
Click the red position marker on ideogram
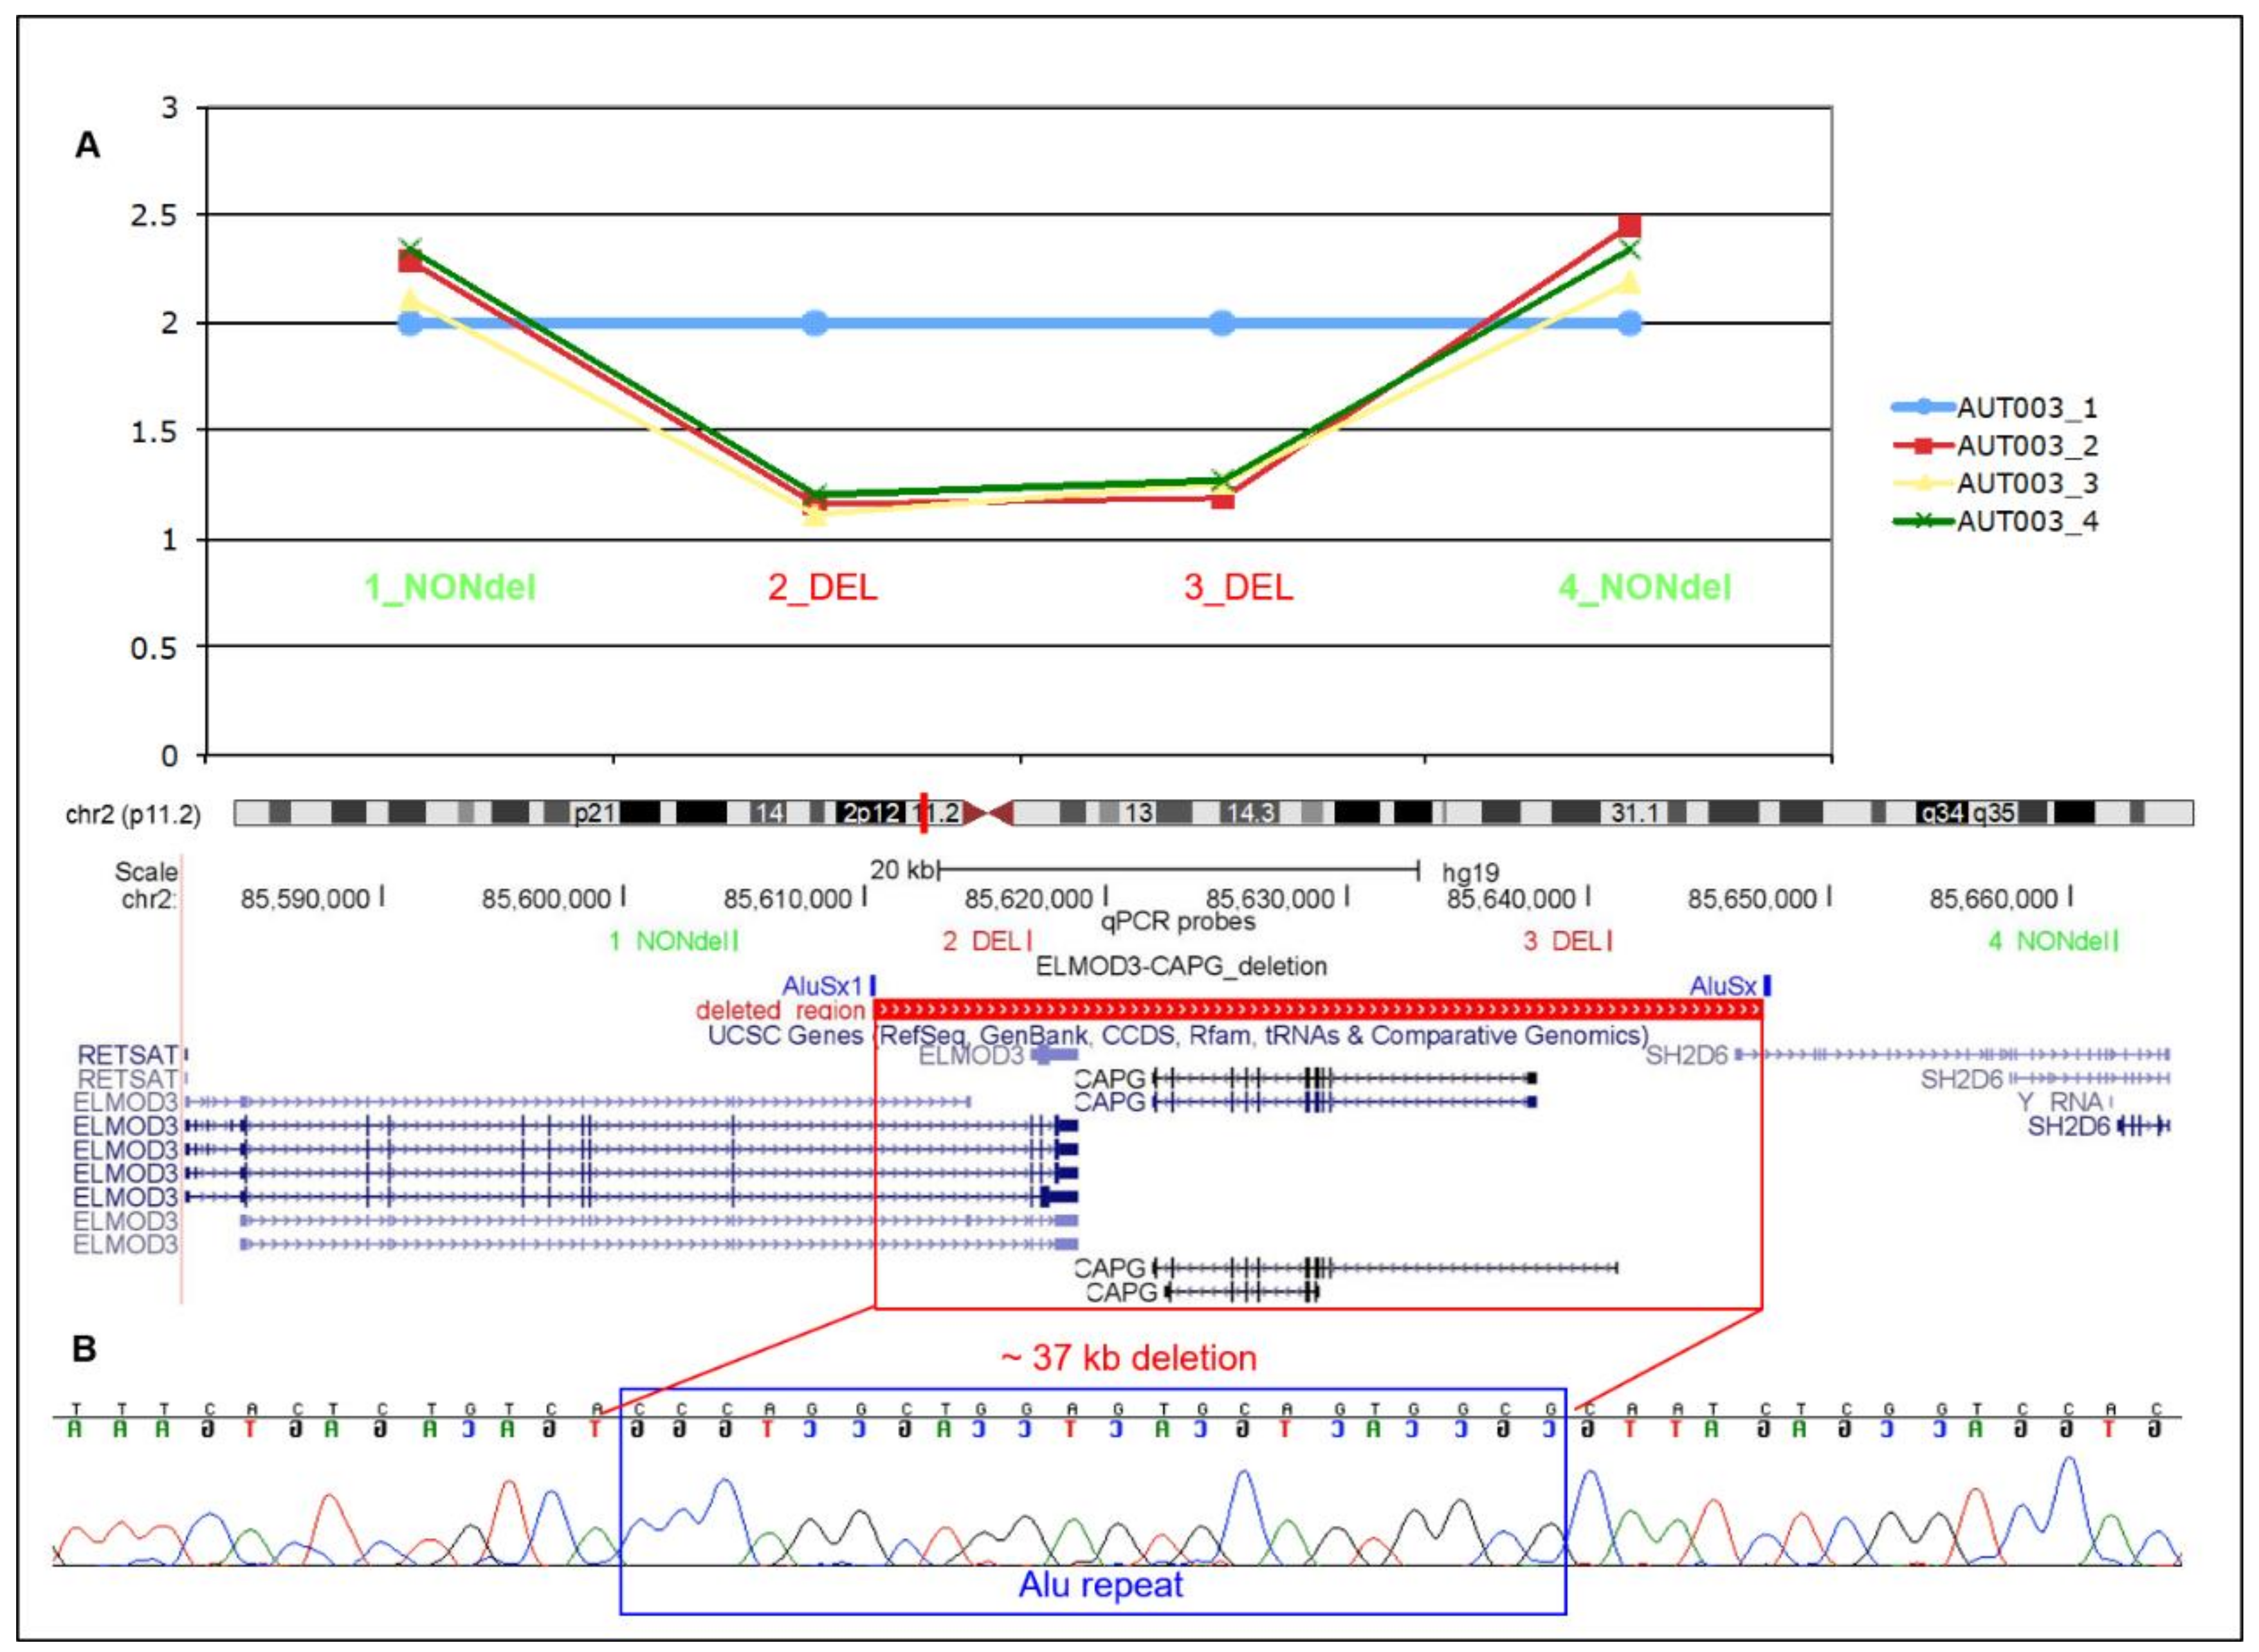click(924, 814)
